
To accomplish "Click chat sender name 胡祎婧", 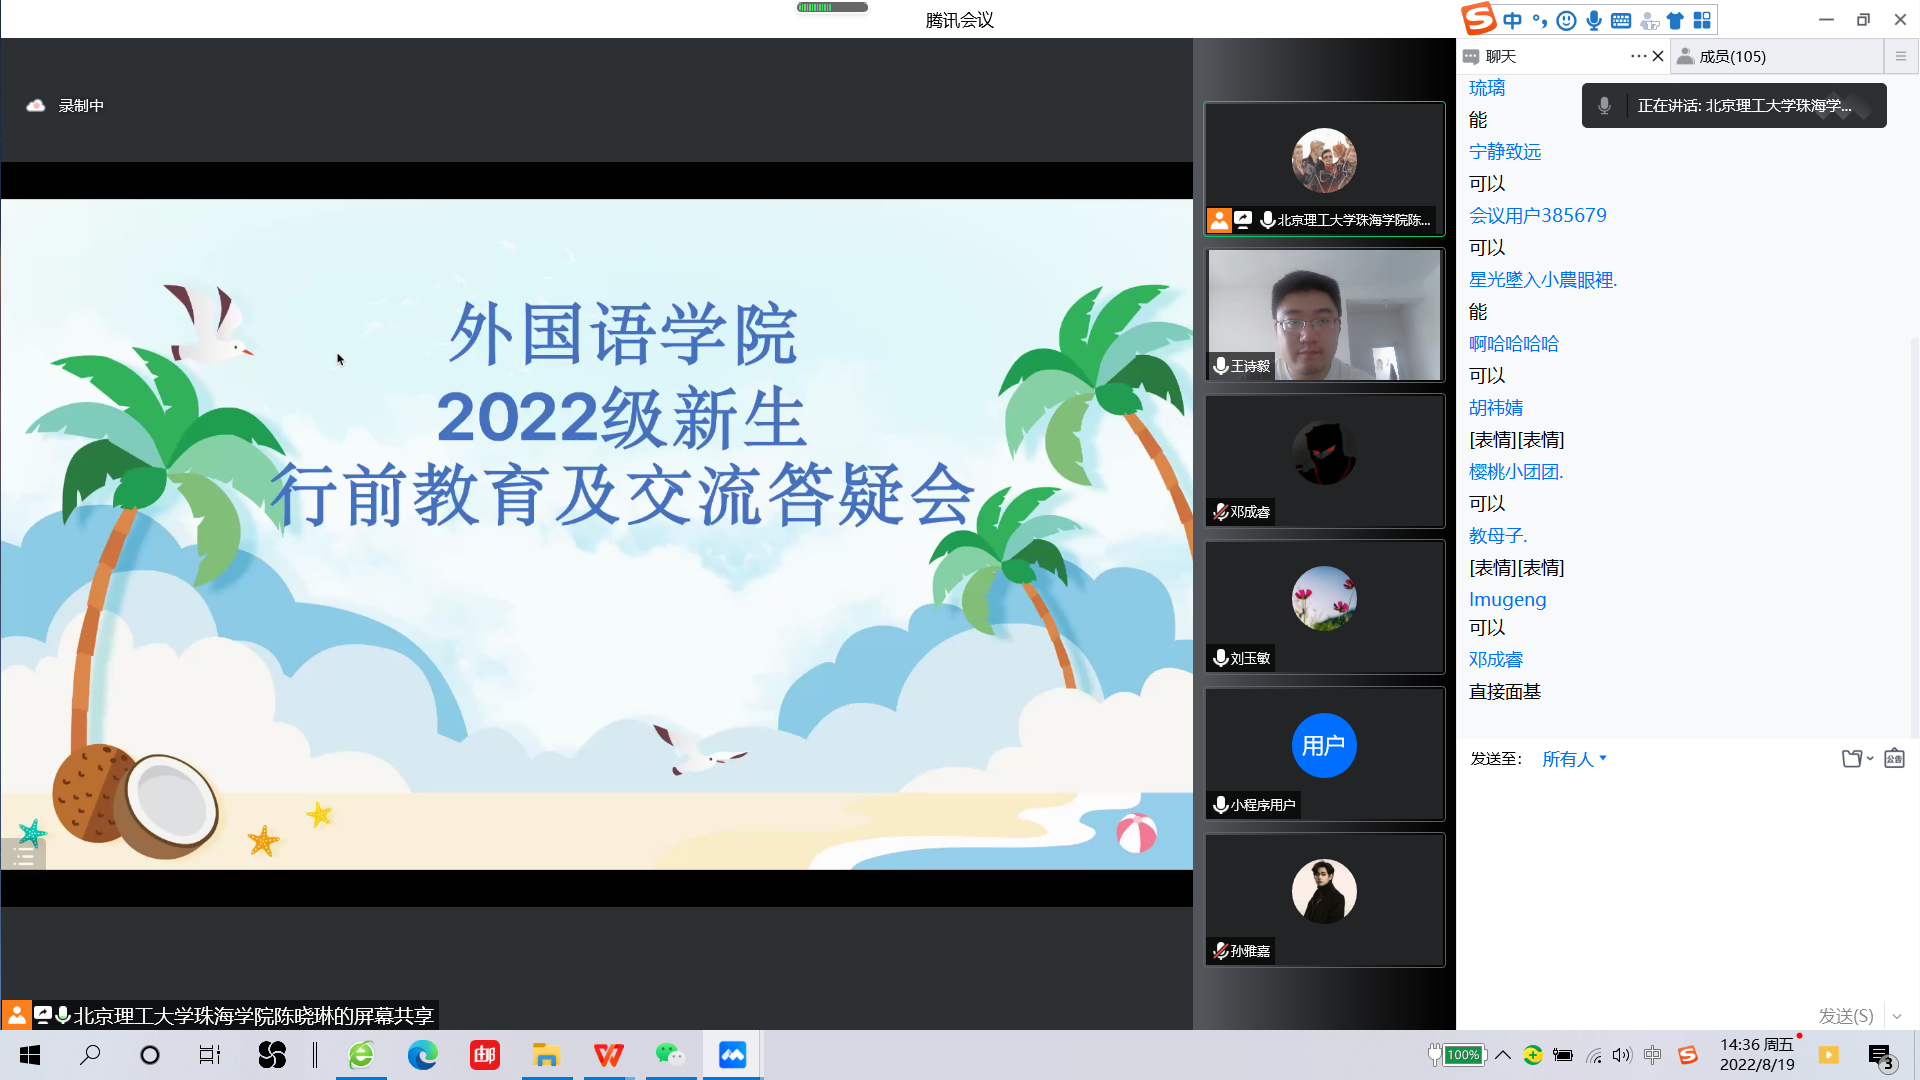I will tap(1496, 408).
